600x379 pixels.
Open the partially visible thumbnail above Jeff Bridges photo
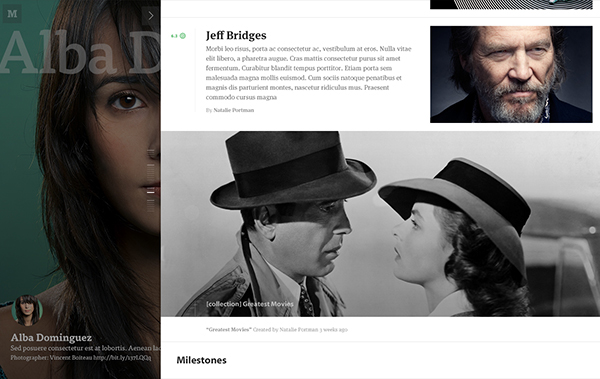511,4
